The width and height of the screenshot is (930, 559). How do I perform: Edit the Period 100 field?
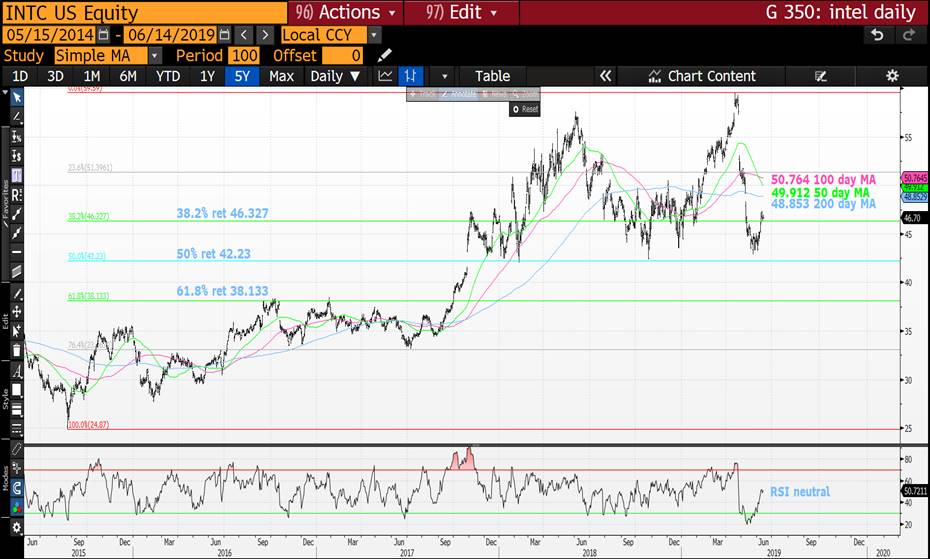244,56
